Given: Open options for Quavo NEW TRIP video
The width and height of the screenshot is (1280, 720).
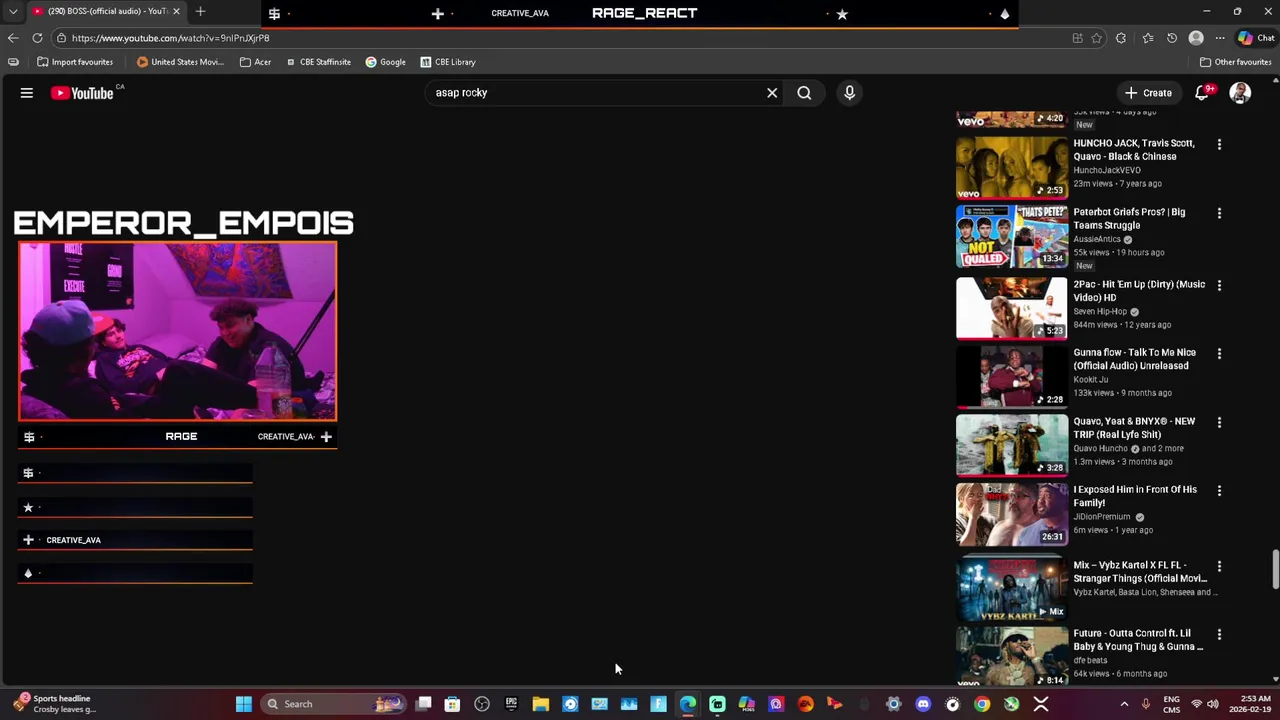Looking at the screenshot, I should tap(1219, 422).
